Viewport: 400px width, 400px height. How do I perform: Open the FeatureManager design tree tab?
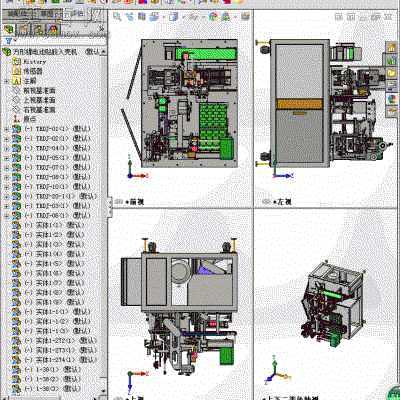[9, 30]
